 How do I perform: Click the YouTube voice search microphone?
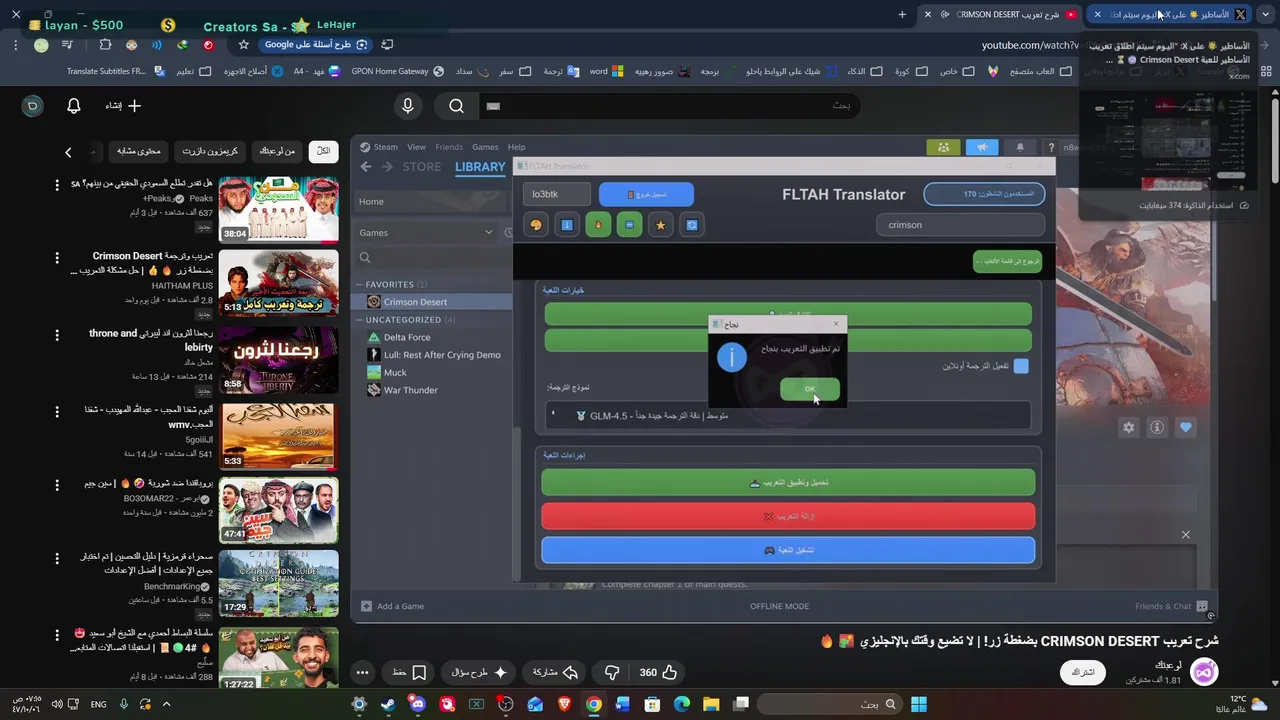(407, 106)
